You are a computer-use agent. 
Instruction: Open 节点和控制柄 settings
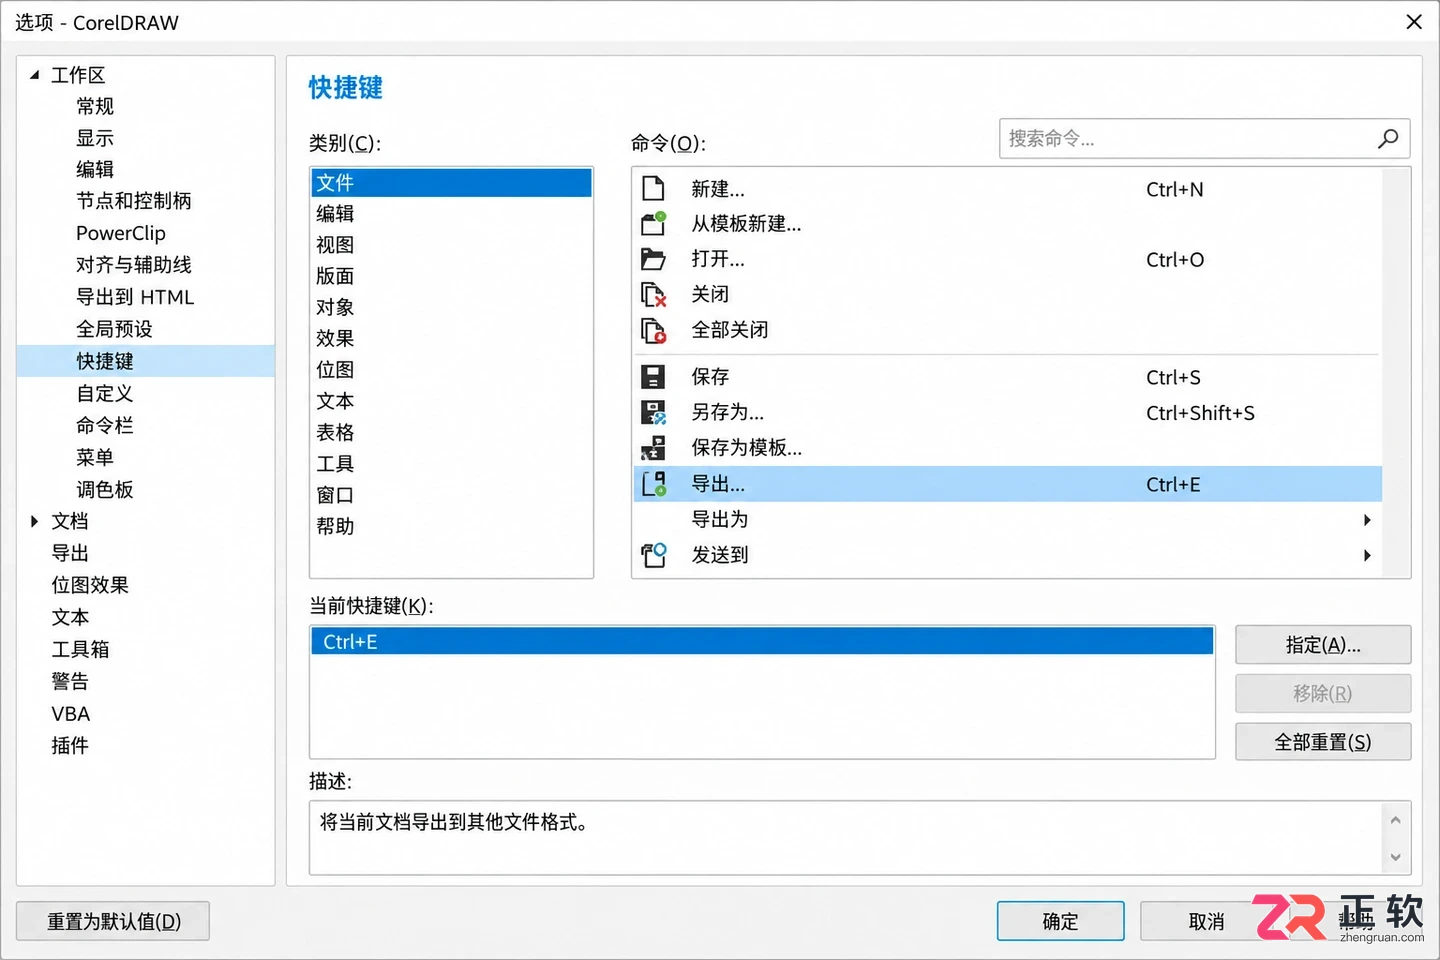pyautogui.click(x=134, y=201)
